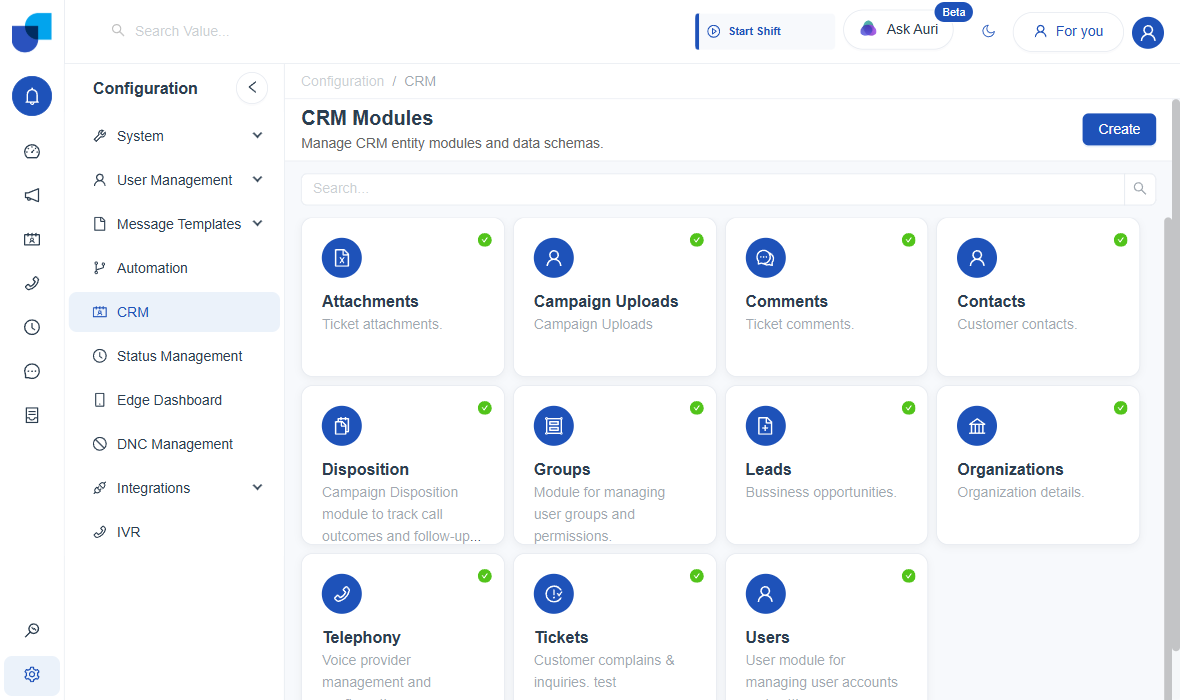The width and height of the screenshot is (1180, 700).
Task: Open Ask Auri assistant
Action: [x=899, y=30]
